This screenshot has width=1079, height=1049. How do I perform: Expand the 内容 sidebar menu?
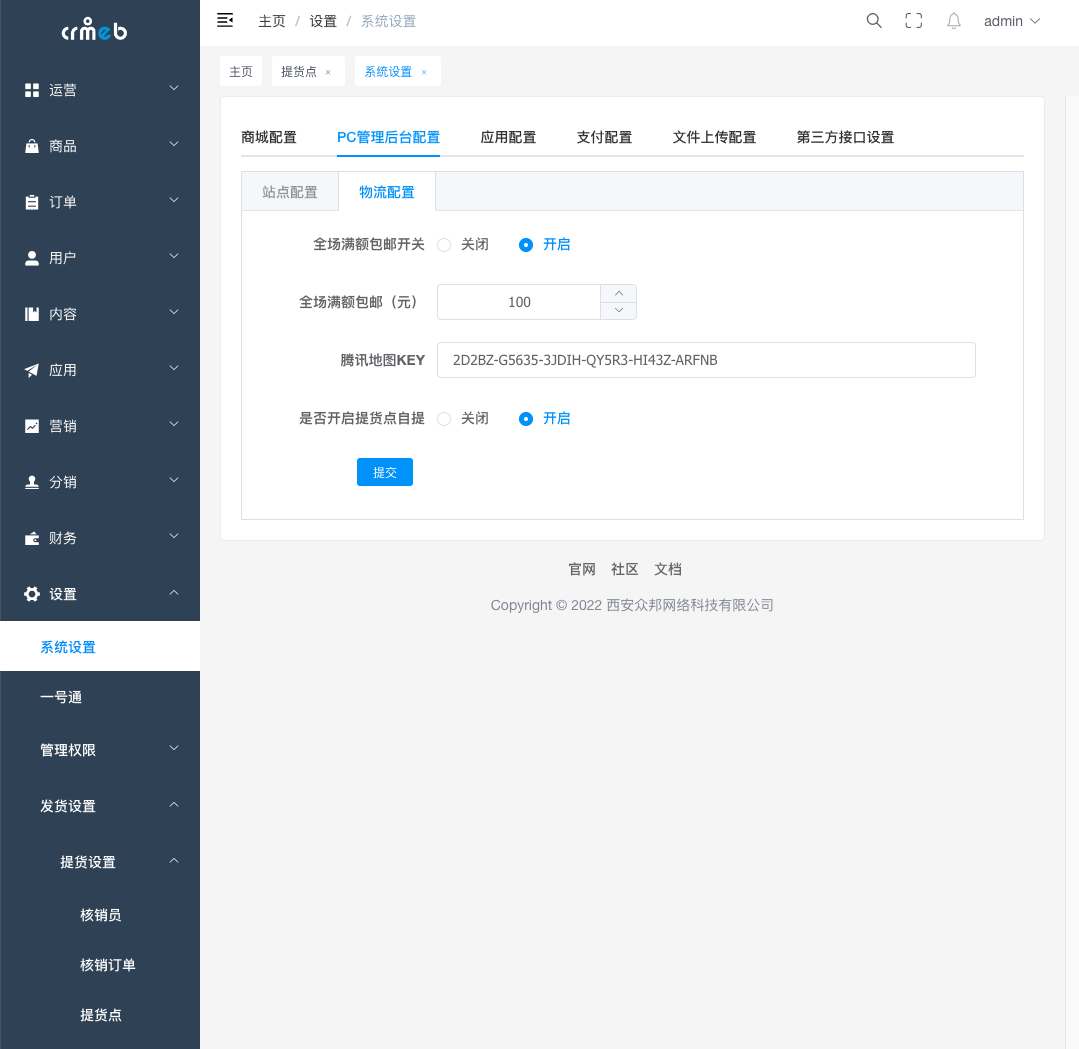tap(174, 312)
